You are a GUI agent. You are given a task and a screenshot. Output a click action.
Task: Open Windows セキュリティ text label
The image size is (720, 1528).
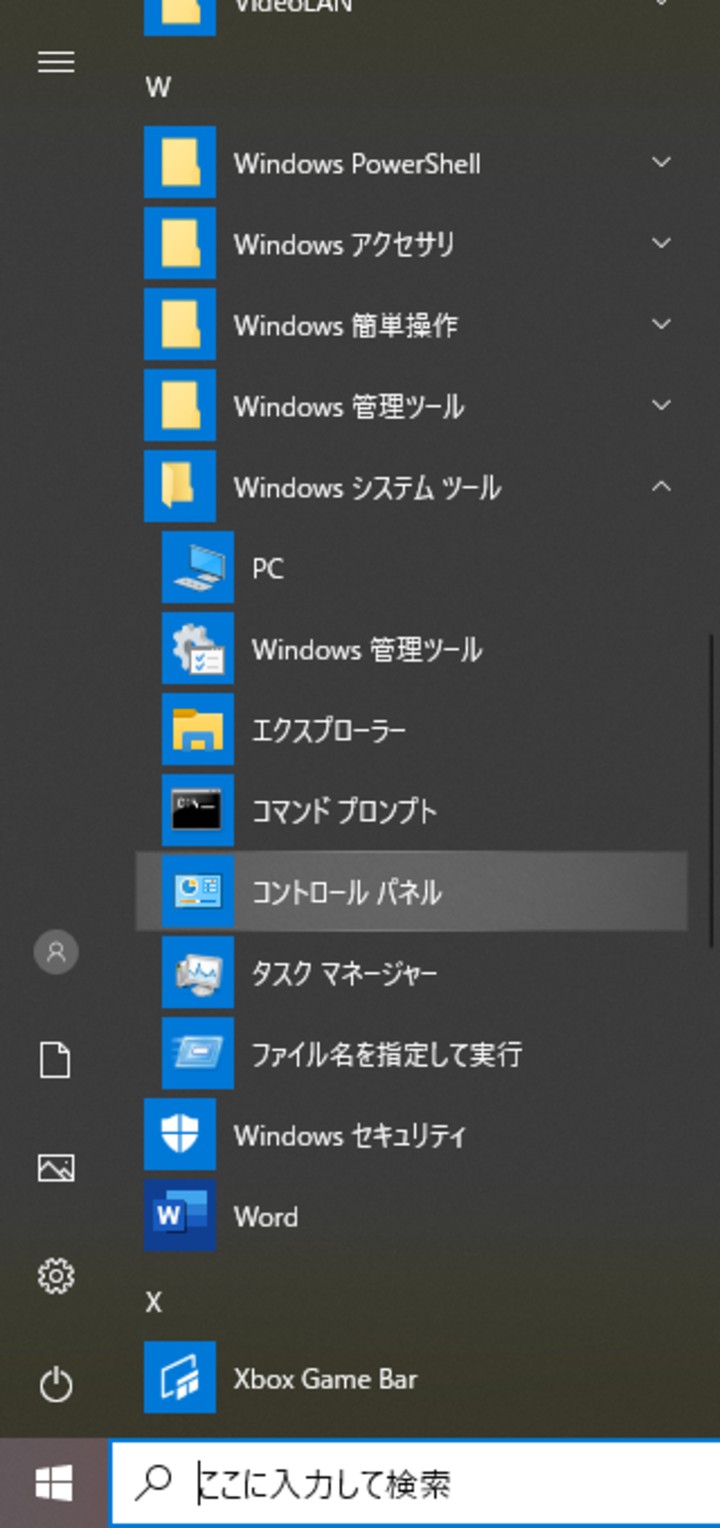[350, 1135]
